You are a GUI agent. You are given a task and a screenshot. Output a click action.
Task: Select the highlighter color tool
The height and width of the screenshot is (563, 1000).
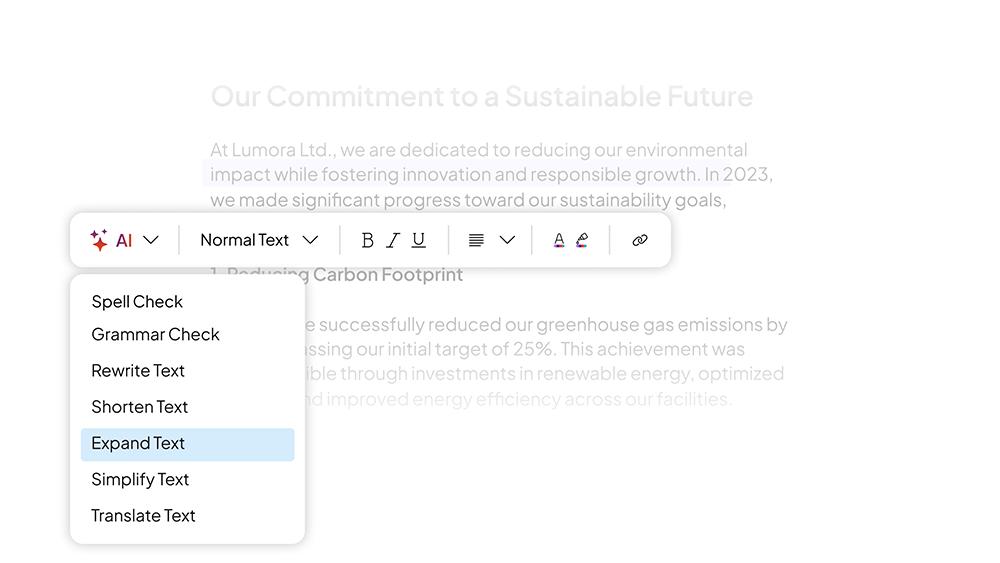coord(582,240)
